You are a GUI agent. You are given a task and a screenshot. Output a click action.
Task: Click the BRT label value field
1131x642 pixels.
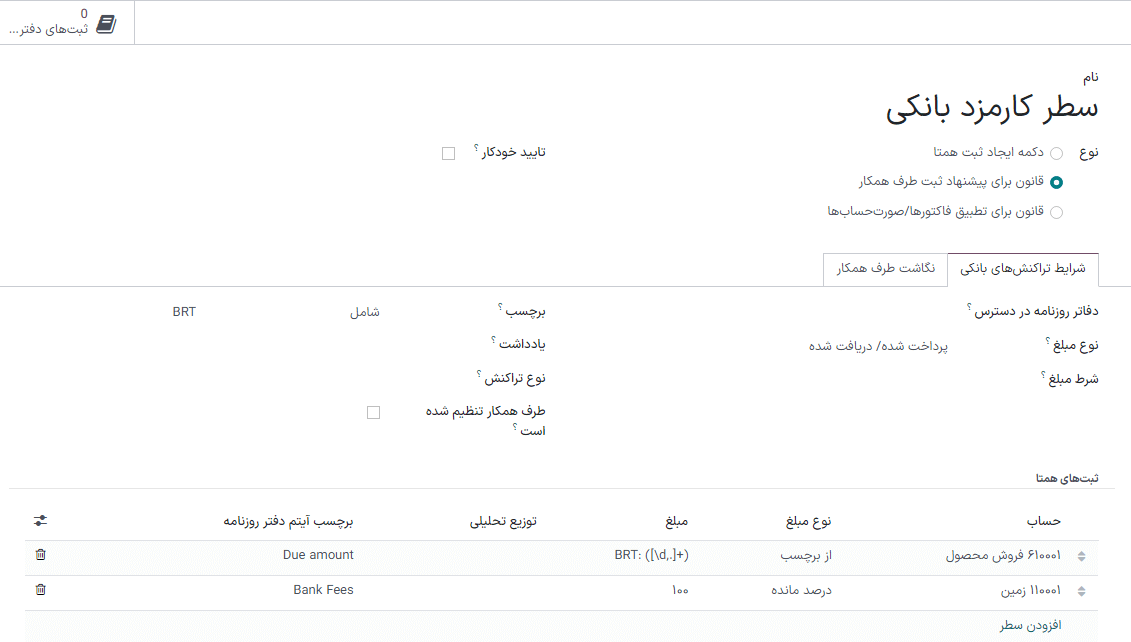pos(183,311)
